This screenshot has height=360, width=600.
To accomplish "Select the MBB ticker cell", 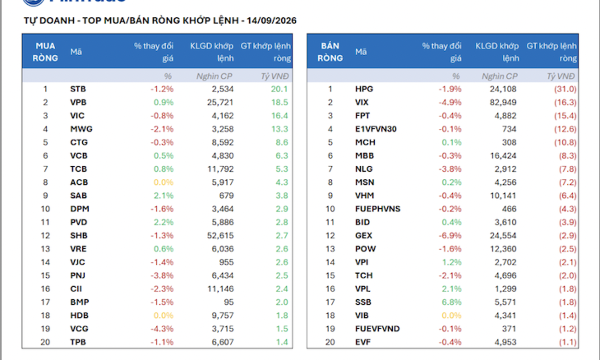I will (x=364, y=156).
